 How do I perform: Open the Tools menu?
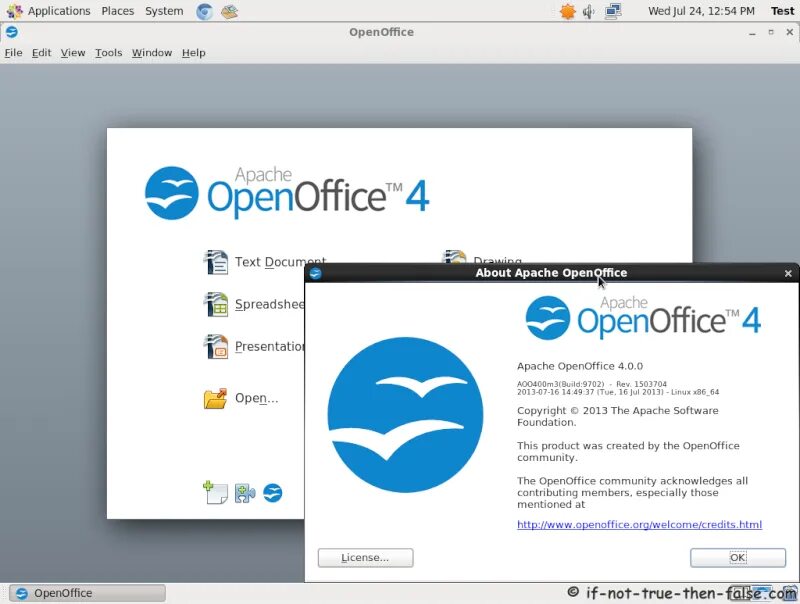109,53
